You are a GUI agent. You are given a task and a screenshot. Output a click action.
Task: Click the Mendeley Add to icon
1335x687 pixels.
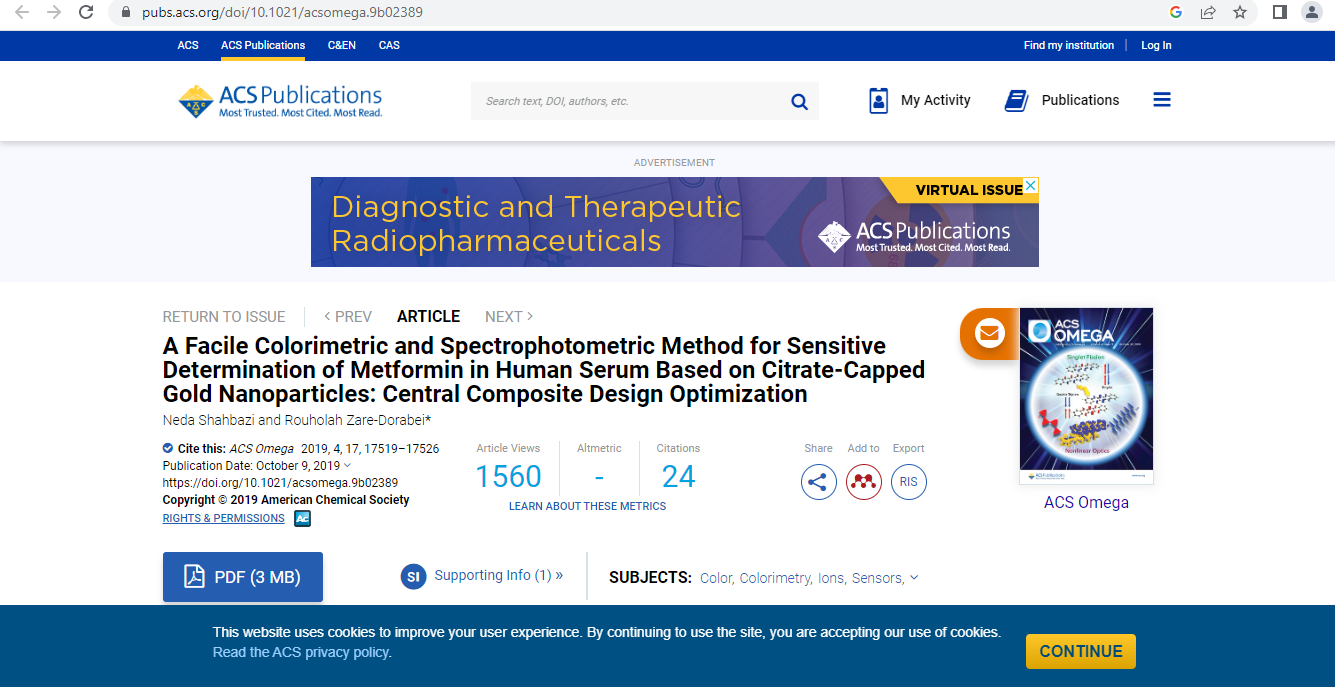click(x=864, y=482)
